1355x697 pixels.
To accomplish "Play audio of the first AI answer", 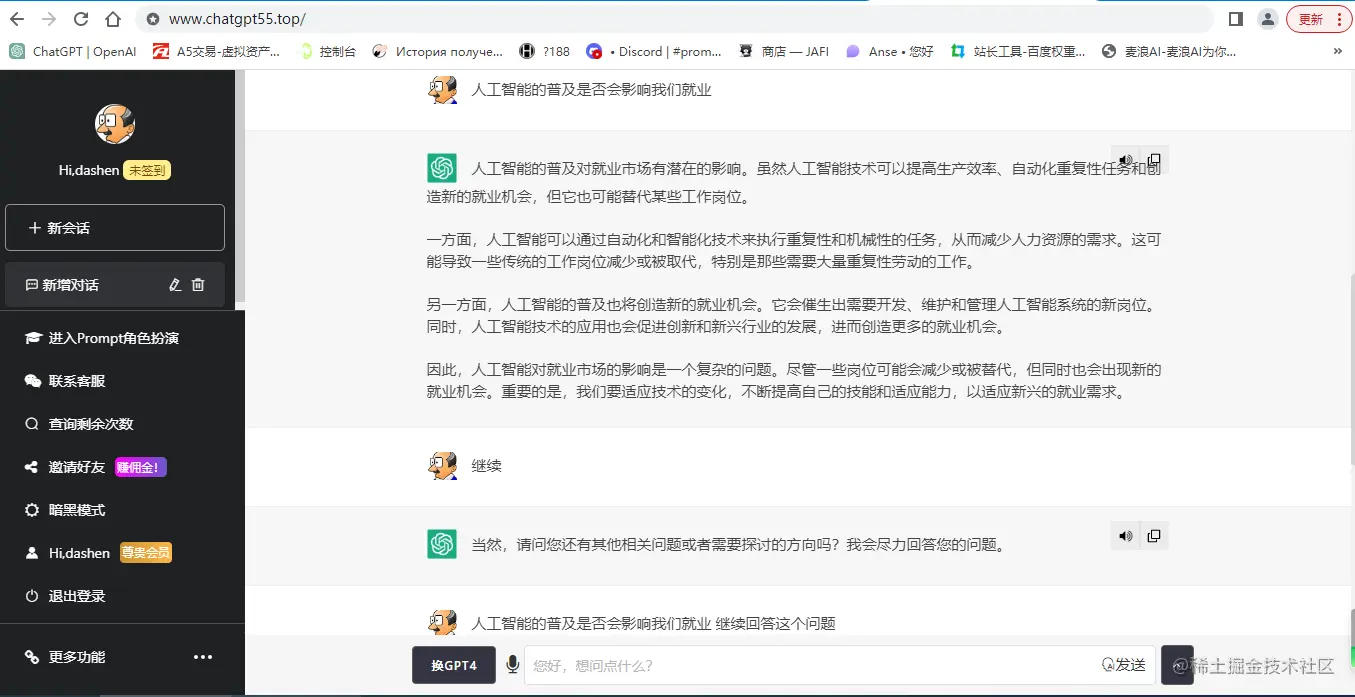I will tap(1125, 160).
